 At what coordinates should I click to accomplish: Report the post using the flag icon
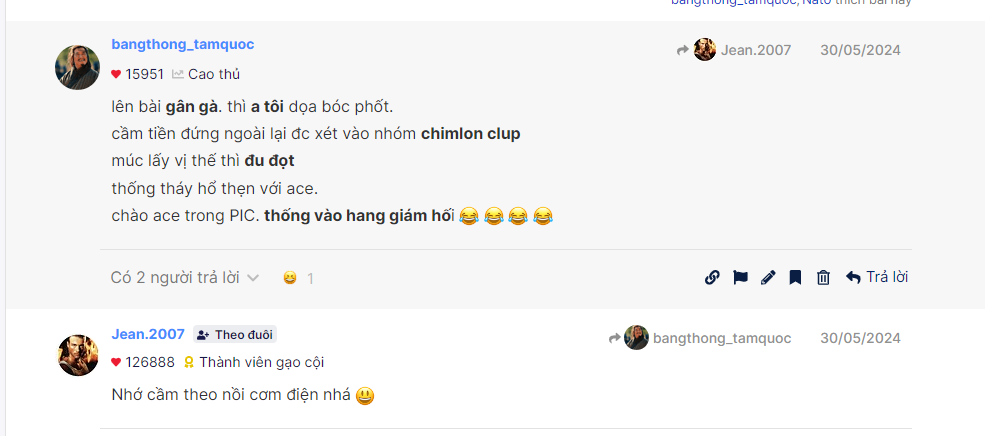(x=740, y=278)
